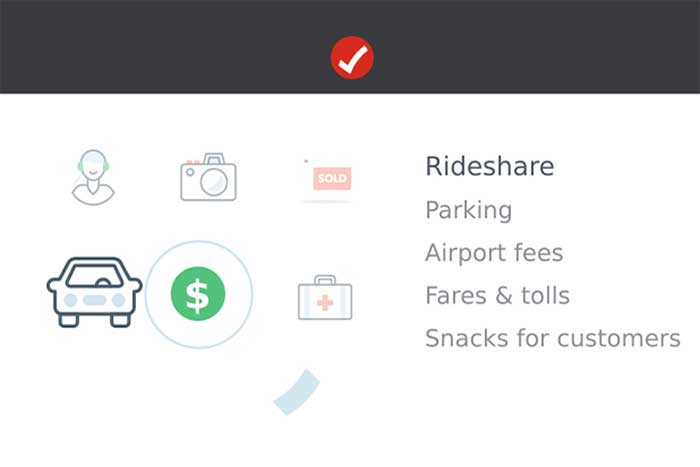Screen dimensions: 700x467
Task: Choose the Airport fees item
Action: pos(494,253)
